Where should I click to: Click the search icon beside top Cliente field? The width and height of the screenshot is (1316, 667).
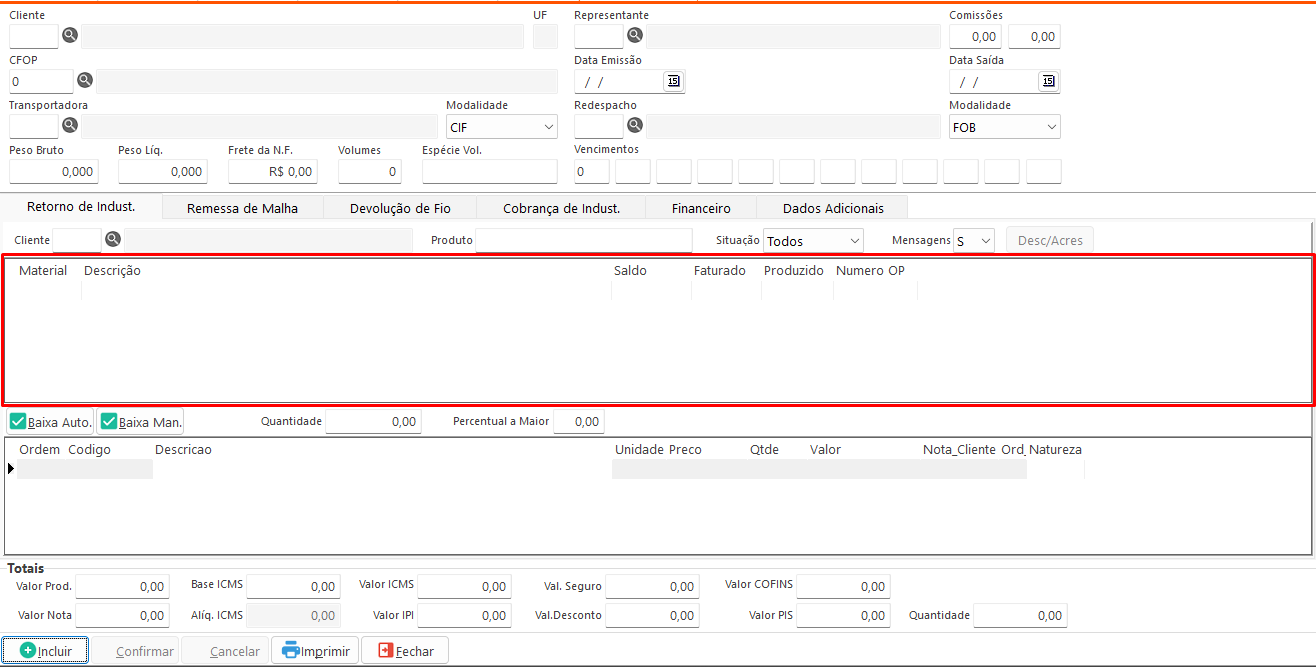(x=70, y=36)
